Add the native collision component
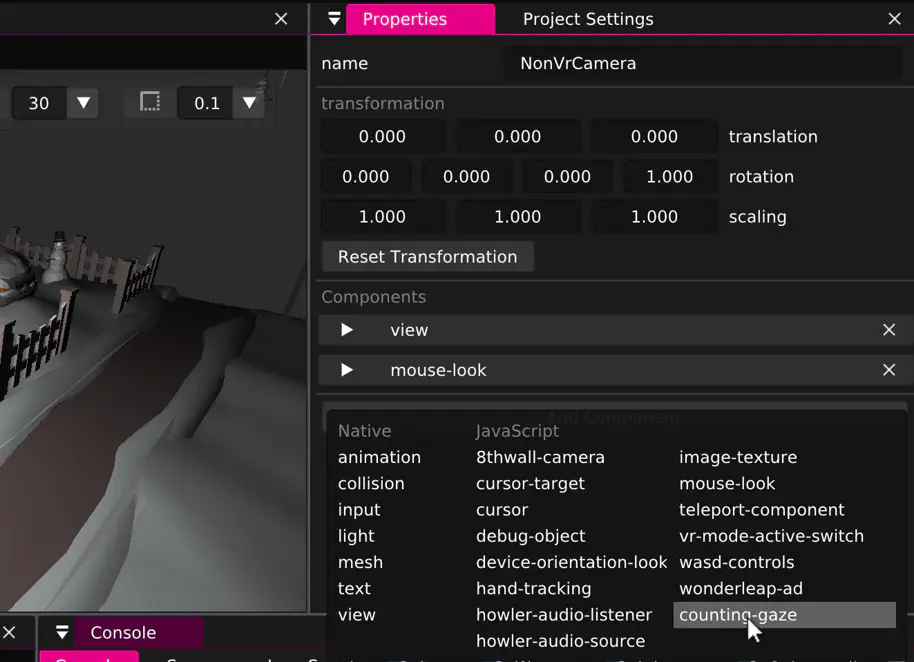The width and height of the screenshot is (914, 662). 371,483
